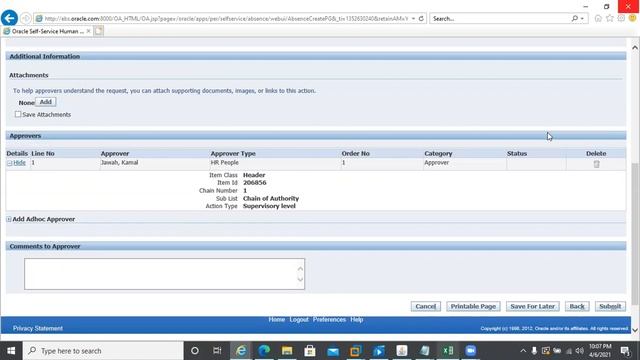Click the 'Chain of Authority' sub list value

click(271, 198)
